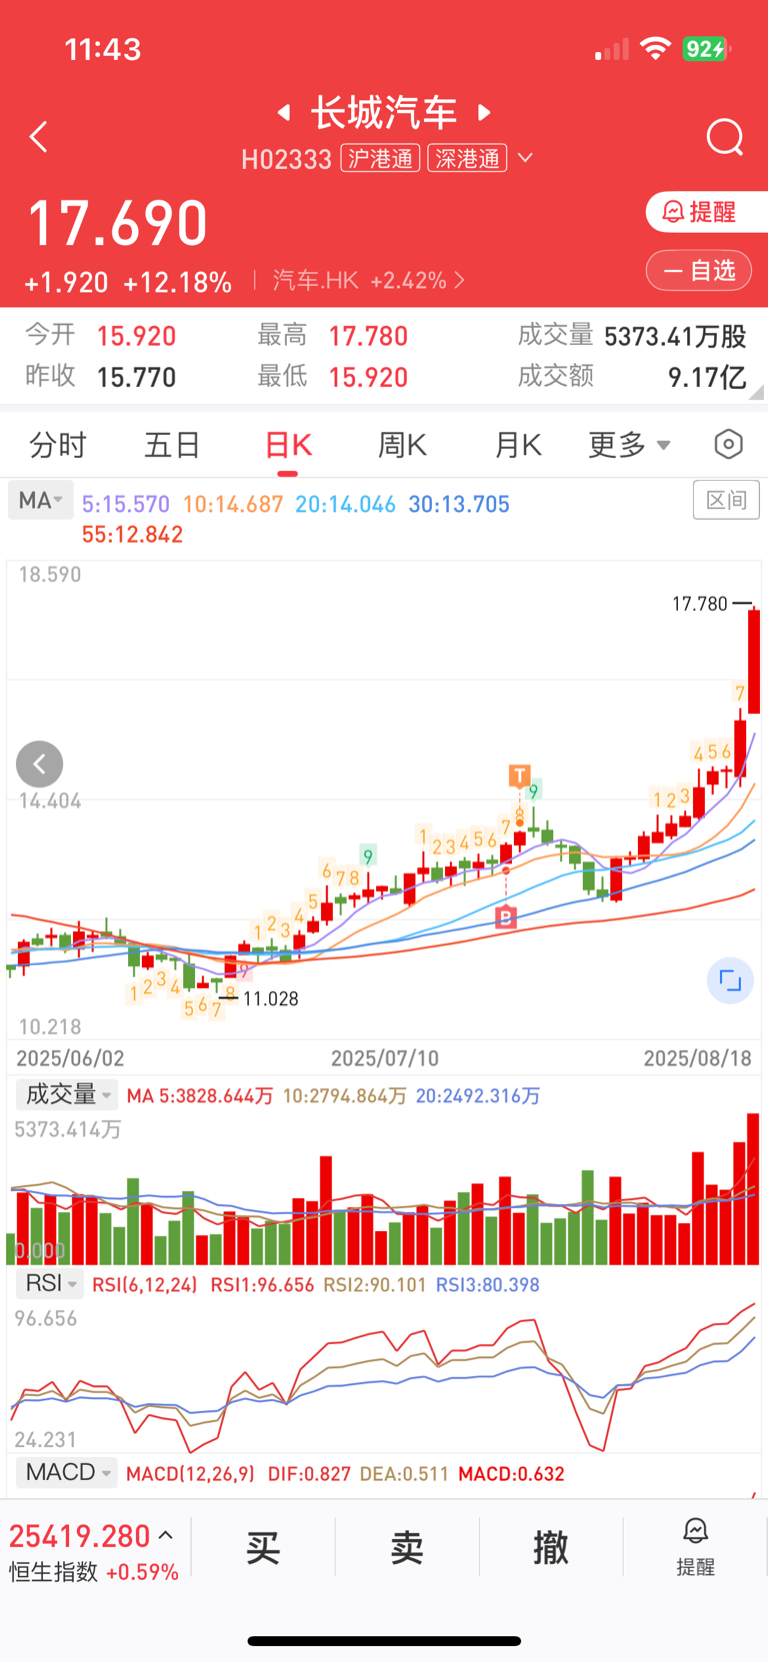Image resolution: width=768 pixels, height=1663 pixels.
Task: Open the 成交量 indicator dropdown
Action: click(x=66, y=1095)
